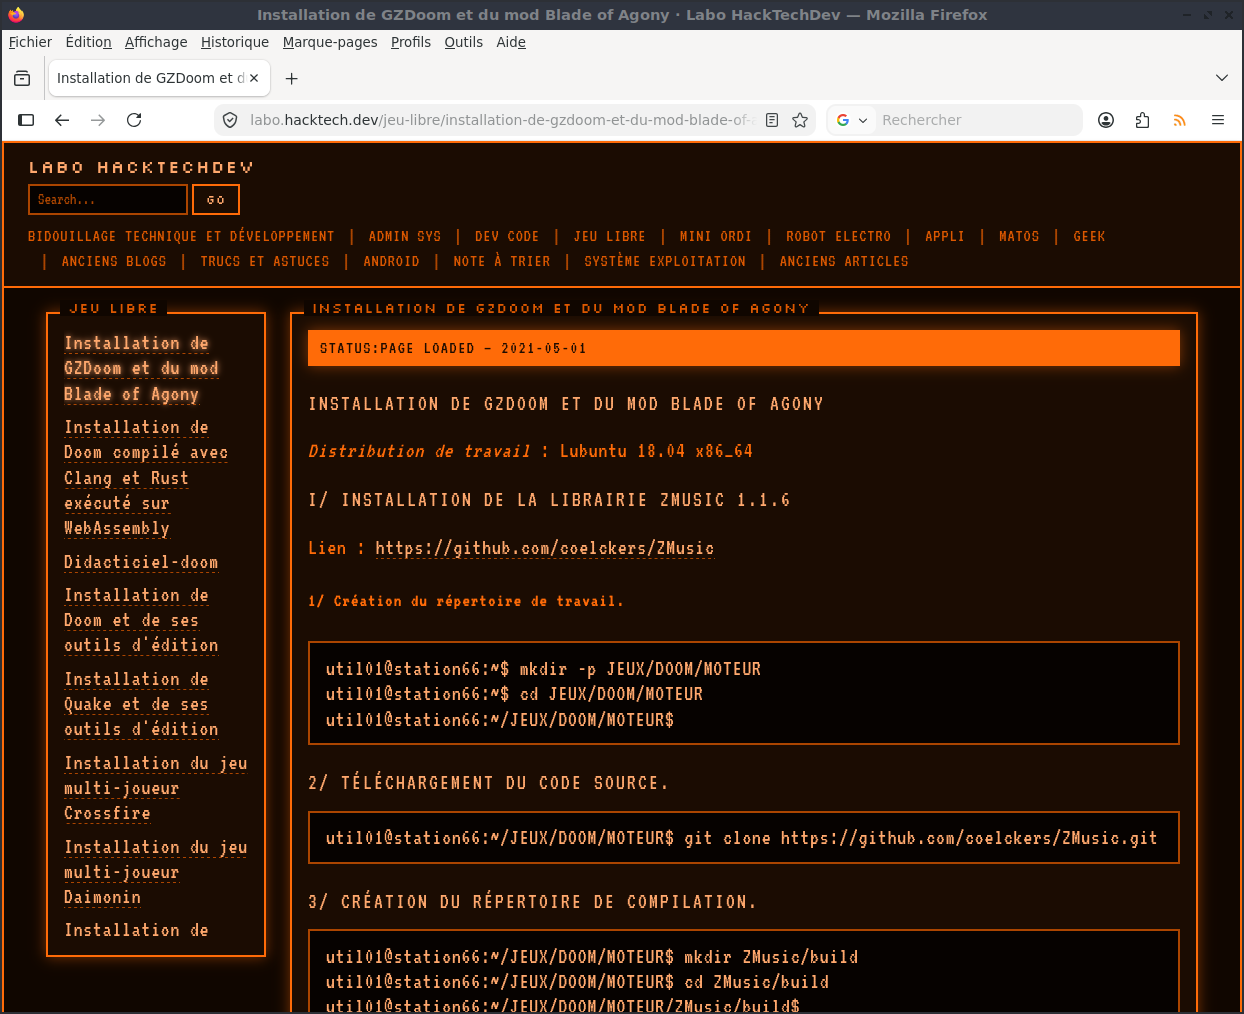1244x1014 pixels.
Task: Open the ANCIENS BLOGS nav link
Action: pos(114,261)
